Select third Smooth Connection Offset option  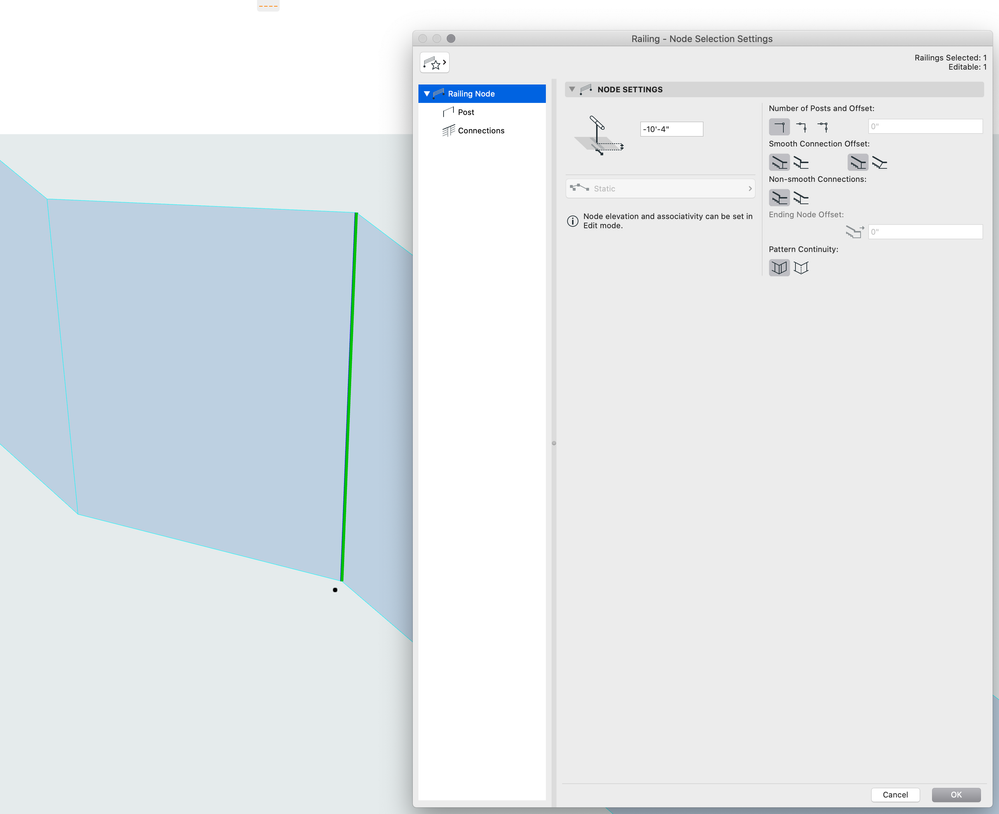[858, 162]
